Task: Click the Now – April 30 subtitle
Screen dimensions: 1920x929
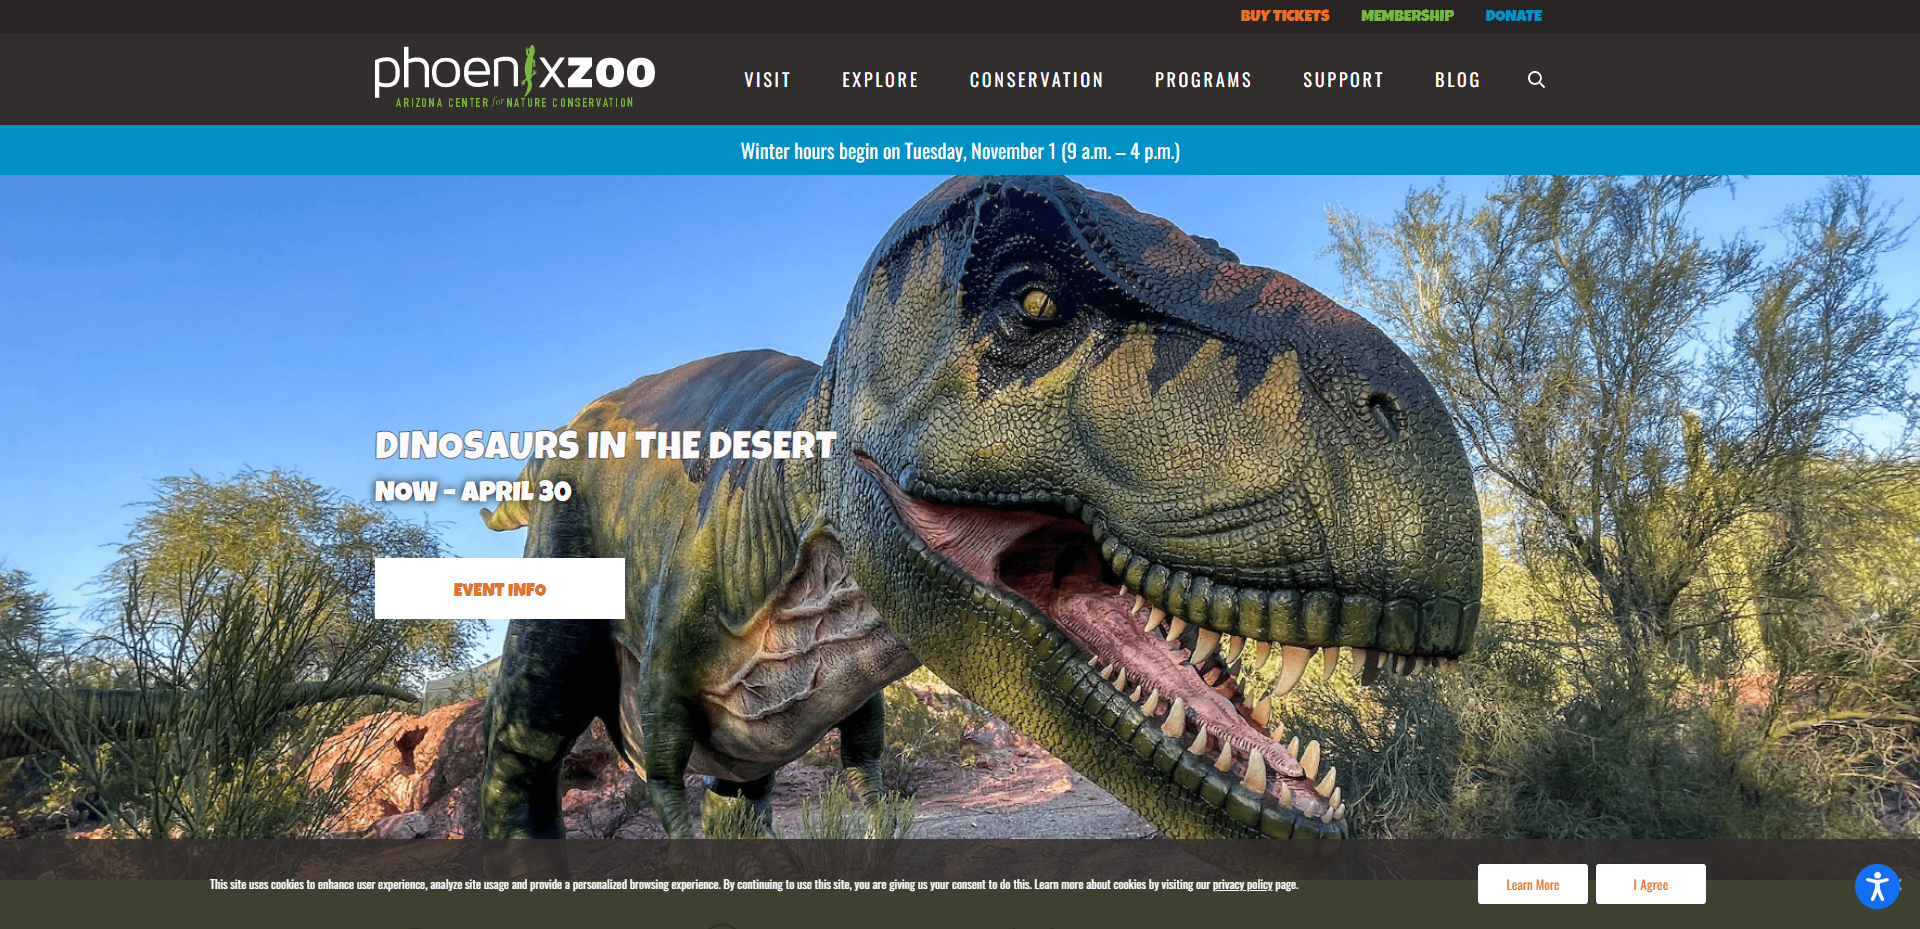Action: (473, 491)
